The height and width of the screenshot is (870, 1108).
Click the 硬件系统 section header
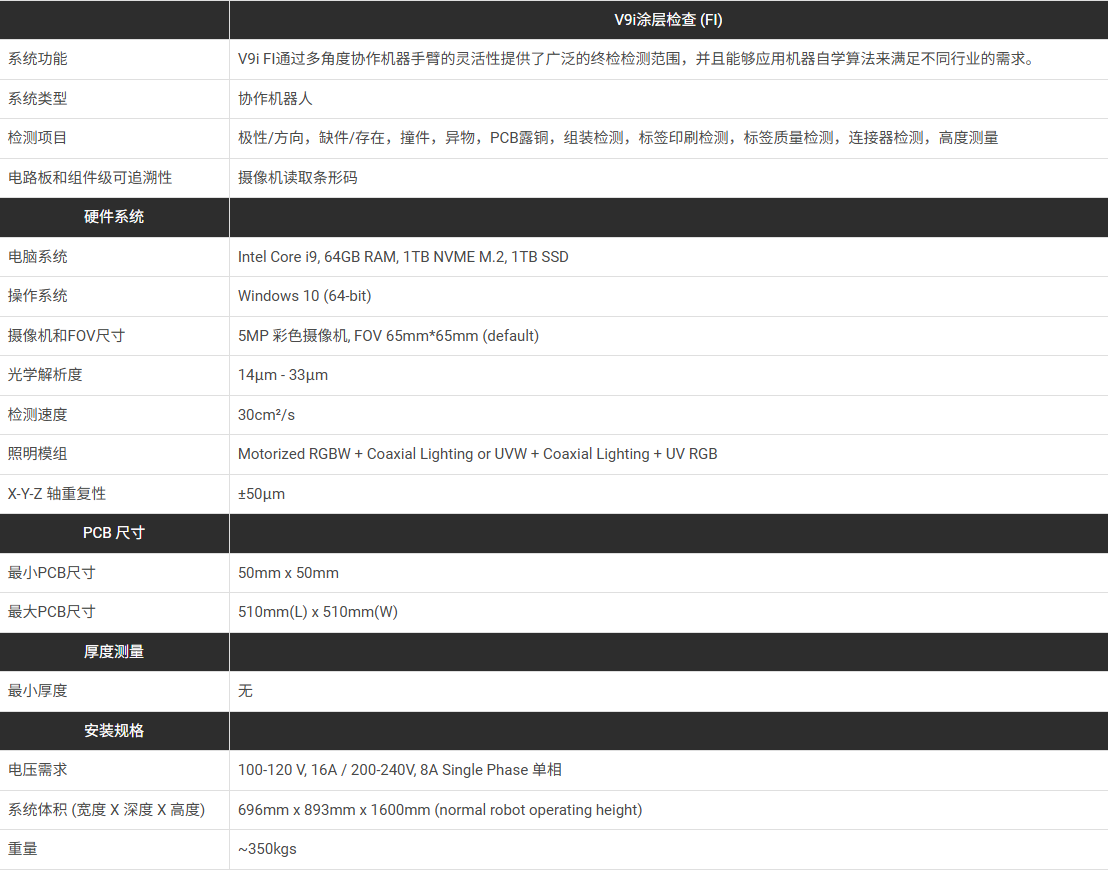click(x=114, y=217)
